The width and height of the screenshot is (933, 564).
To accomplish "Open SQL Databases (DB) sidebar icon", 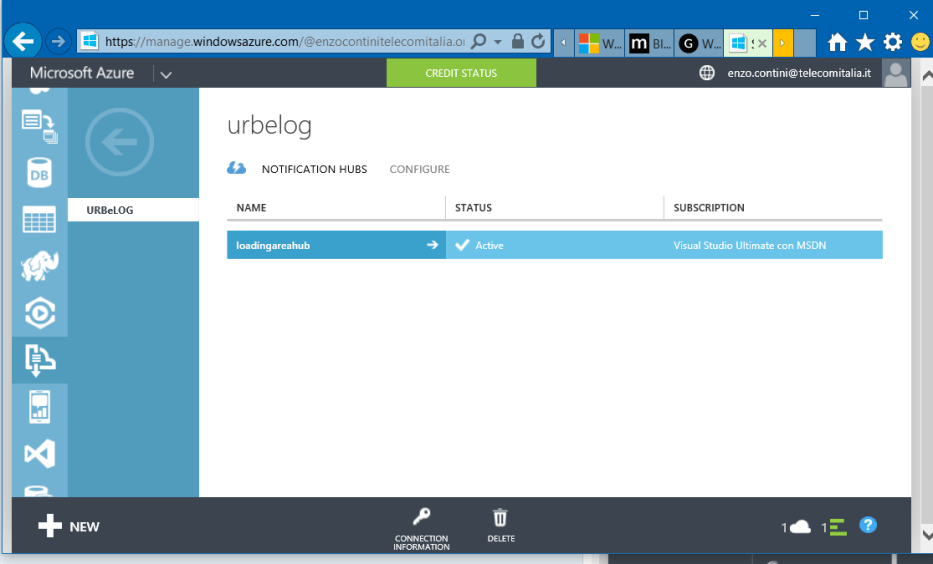I will (x=39, y=173).
